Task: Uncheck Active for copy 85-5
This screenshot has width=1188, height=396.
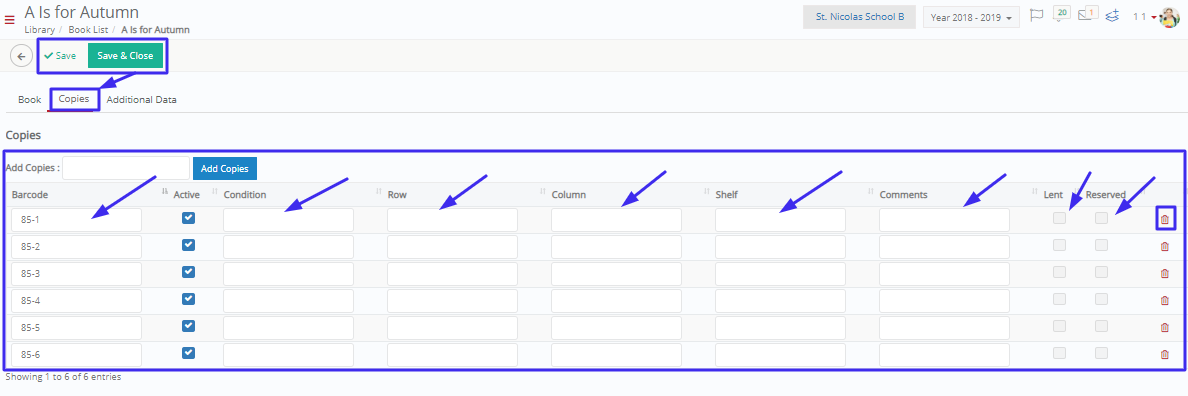Action: pyautogui.click(x=189, y=326)
